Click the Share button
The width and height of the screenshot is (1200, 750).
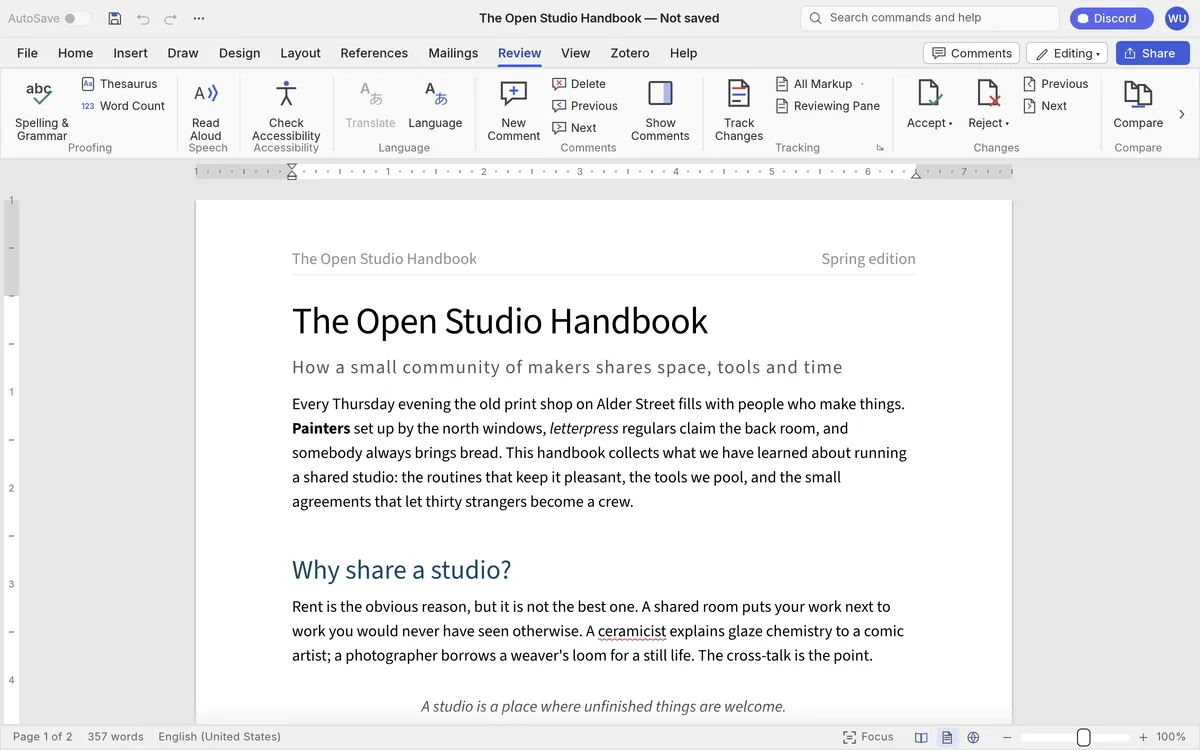point(1152,53)
